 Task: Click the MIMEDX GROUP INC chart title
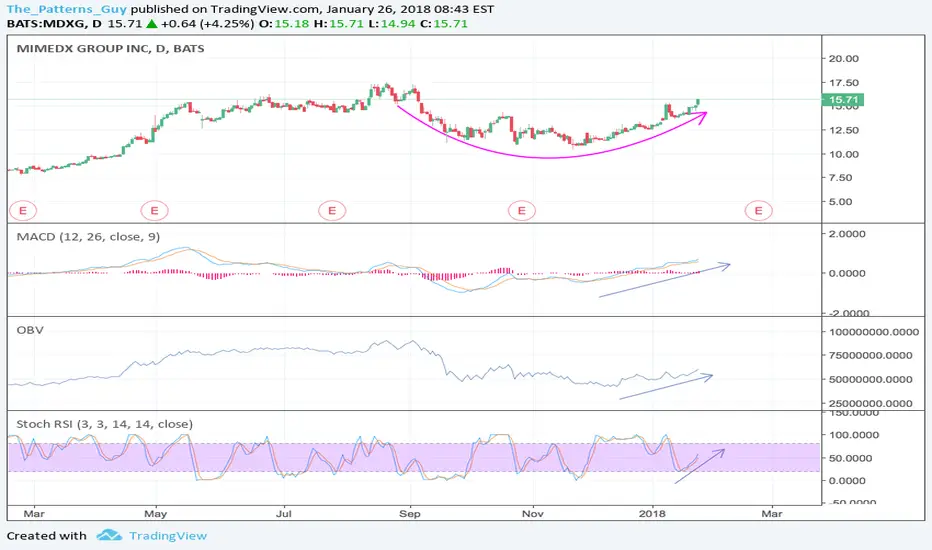click(x=111, y=49)
